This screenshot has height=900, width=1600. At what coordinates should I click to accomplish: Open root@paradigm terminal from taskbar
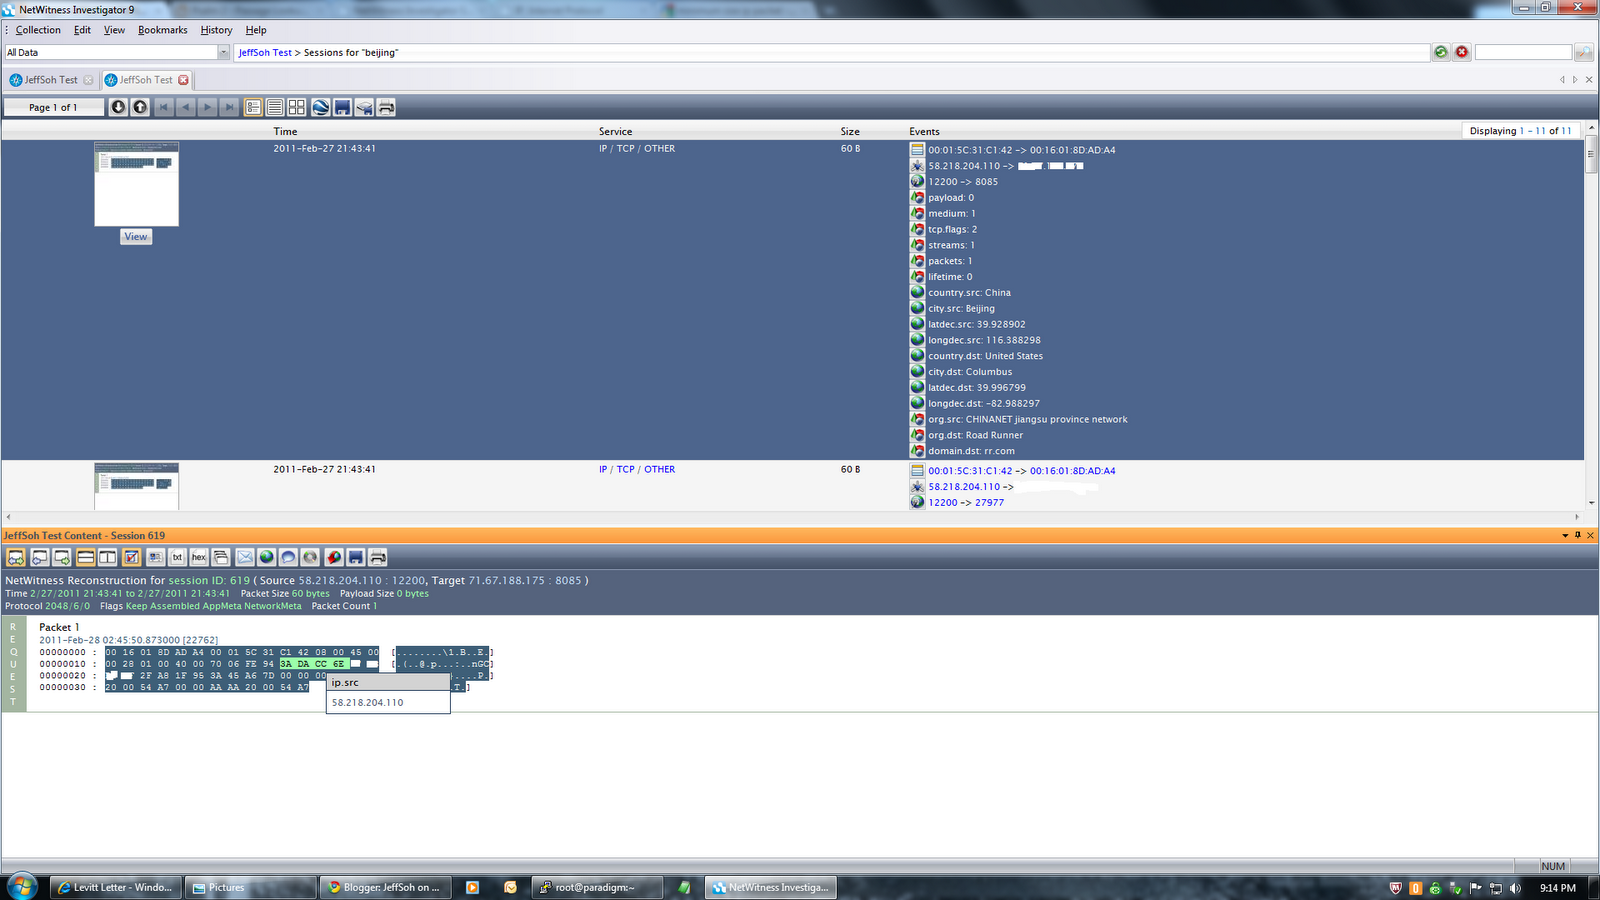click(x=597, y=887)
